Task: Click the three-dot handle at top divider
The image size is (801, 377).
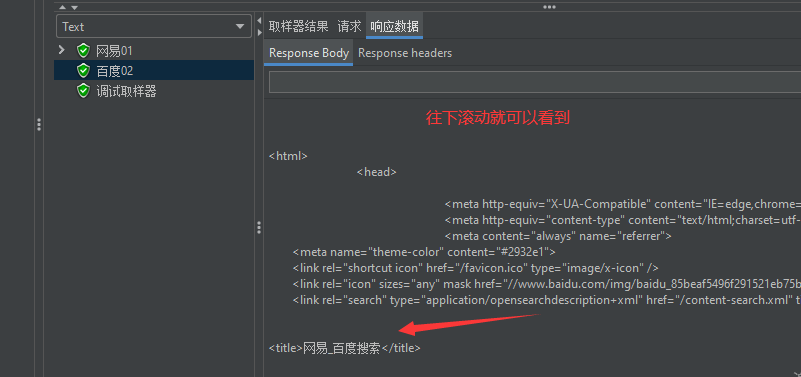Action: (x=549, y=7)
